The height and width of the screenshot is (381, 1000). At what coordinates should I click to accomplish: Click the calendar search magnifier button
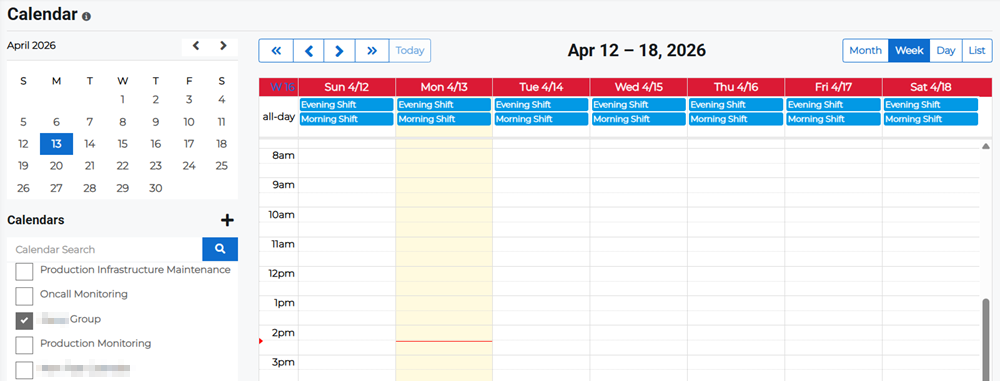click(220, 249)
